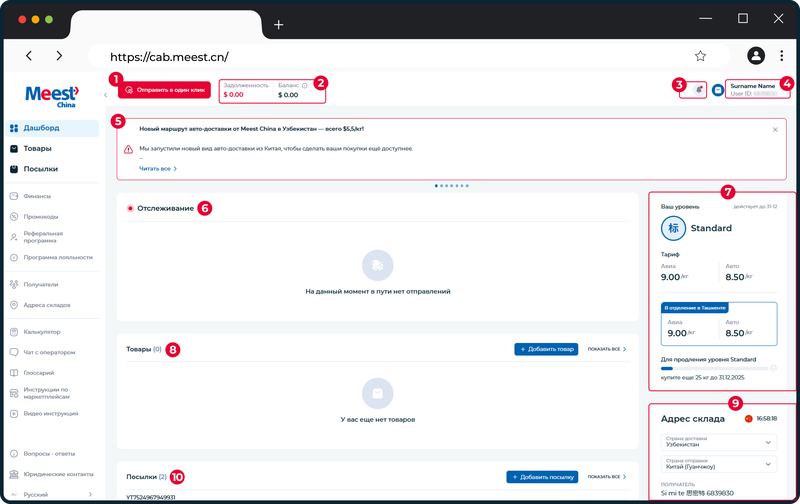
Task: Open the Страна доставки dropdown
Action: [x=719, y=442]
